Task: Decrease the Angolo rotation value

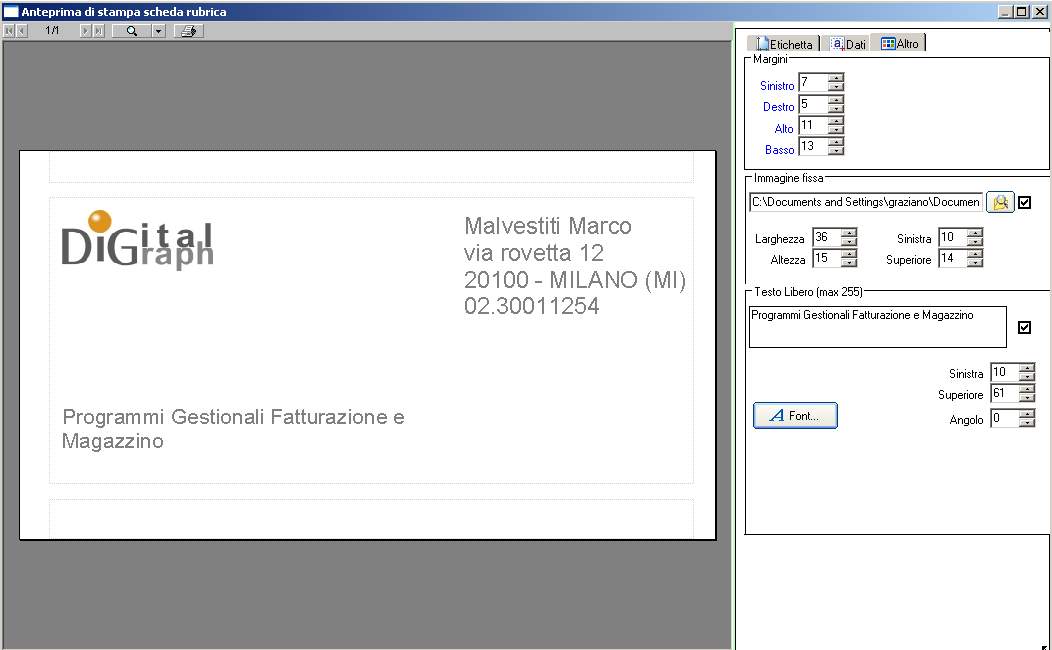Action: coord(1027,423)
